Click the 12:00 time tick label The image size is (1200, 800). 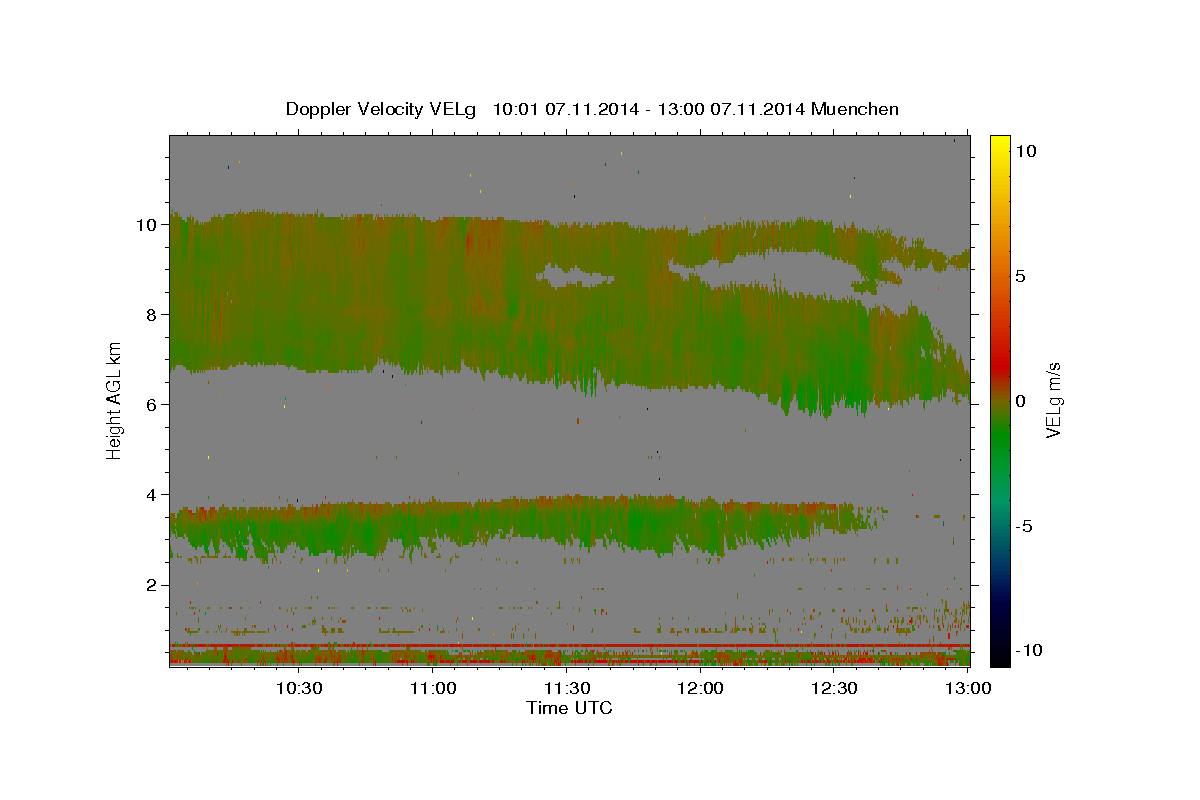701,688
